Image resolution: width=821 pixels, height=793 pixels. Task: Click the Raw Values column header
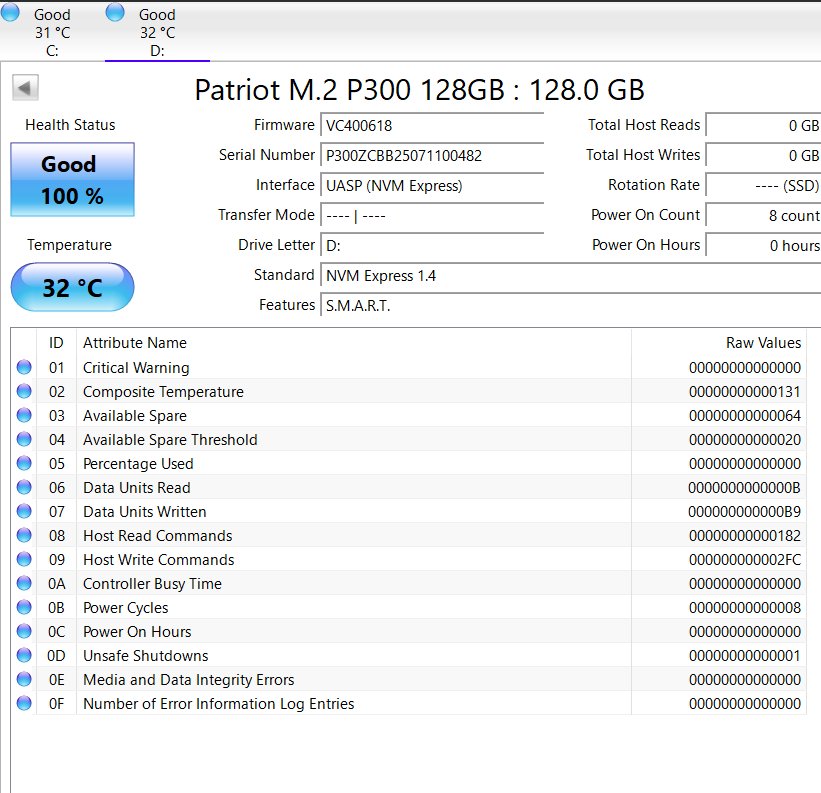coord(763,343)
